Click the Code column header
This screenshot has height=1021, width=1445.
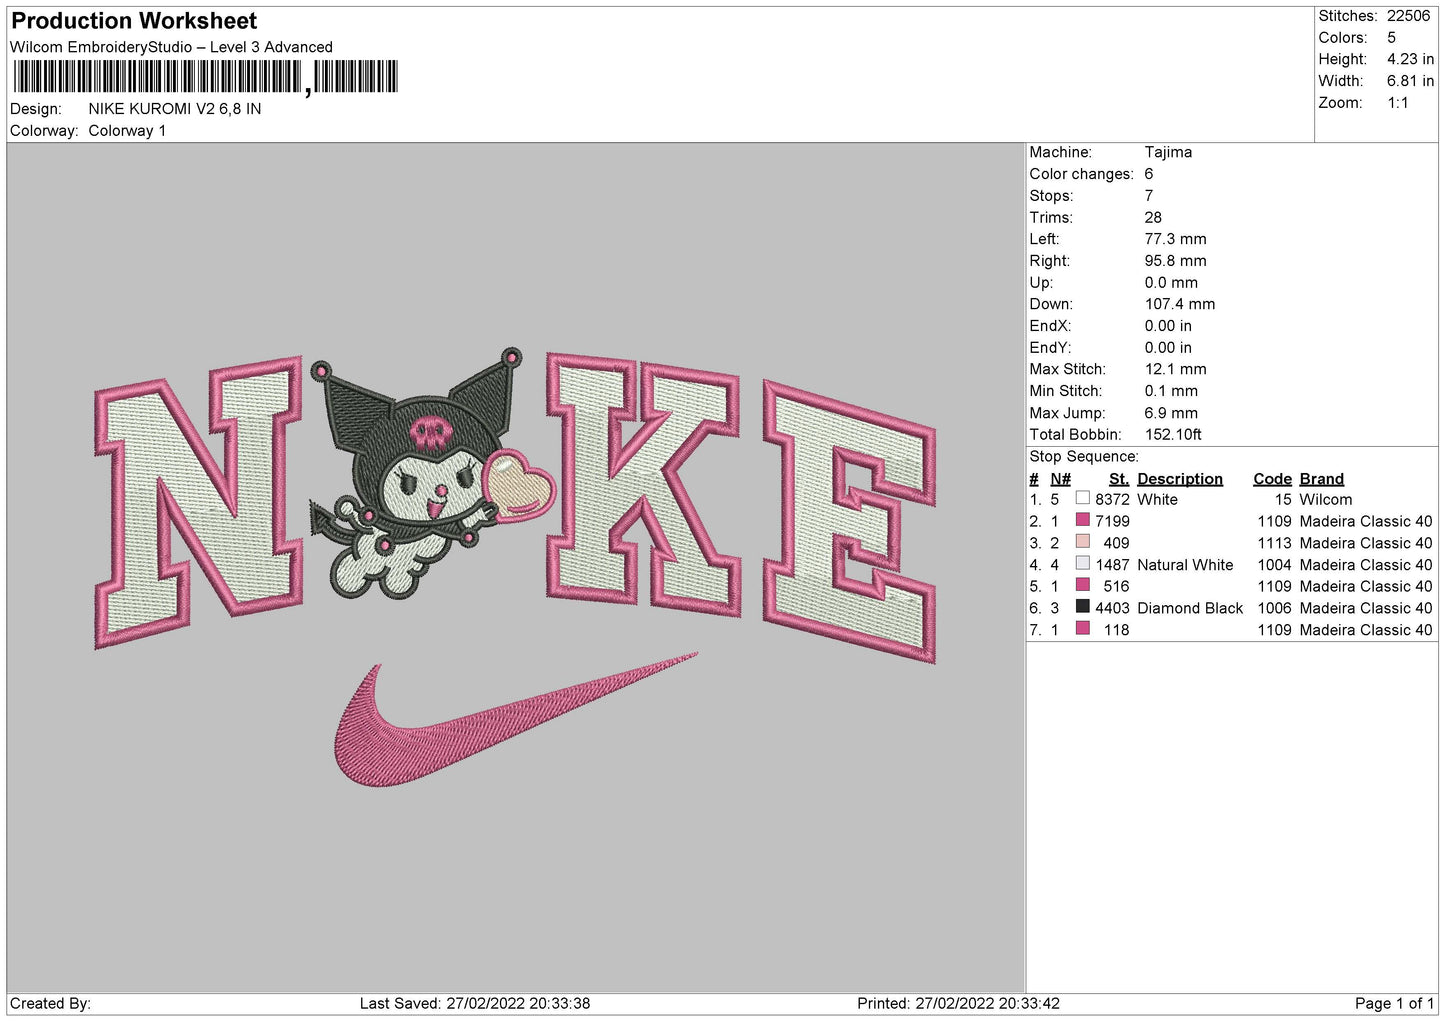[x=1272, y=479]
